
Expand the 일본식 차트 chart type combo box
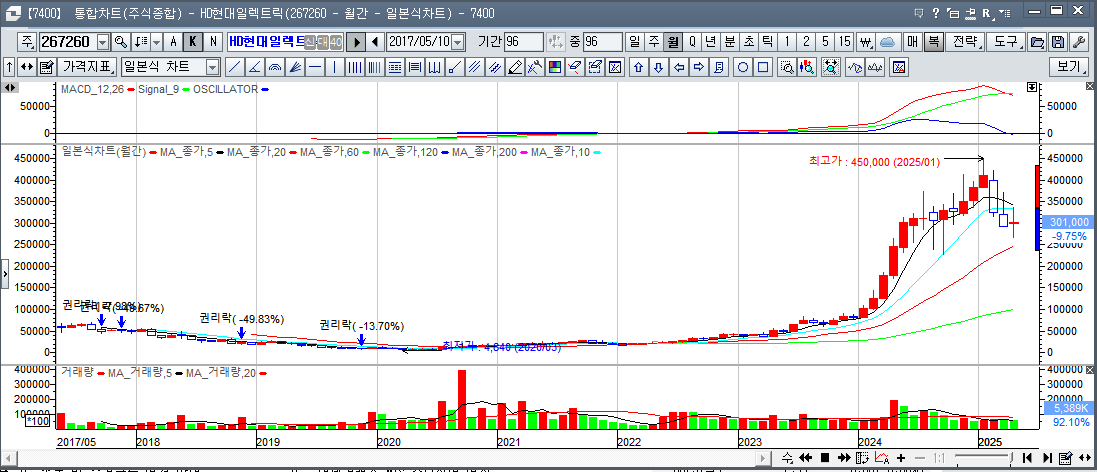(213, 68)
